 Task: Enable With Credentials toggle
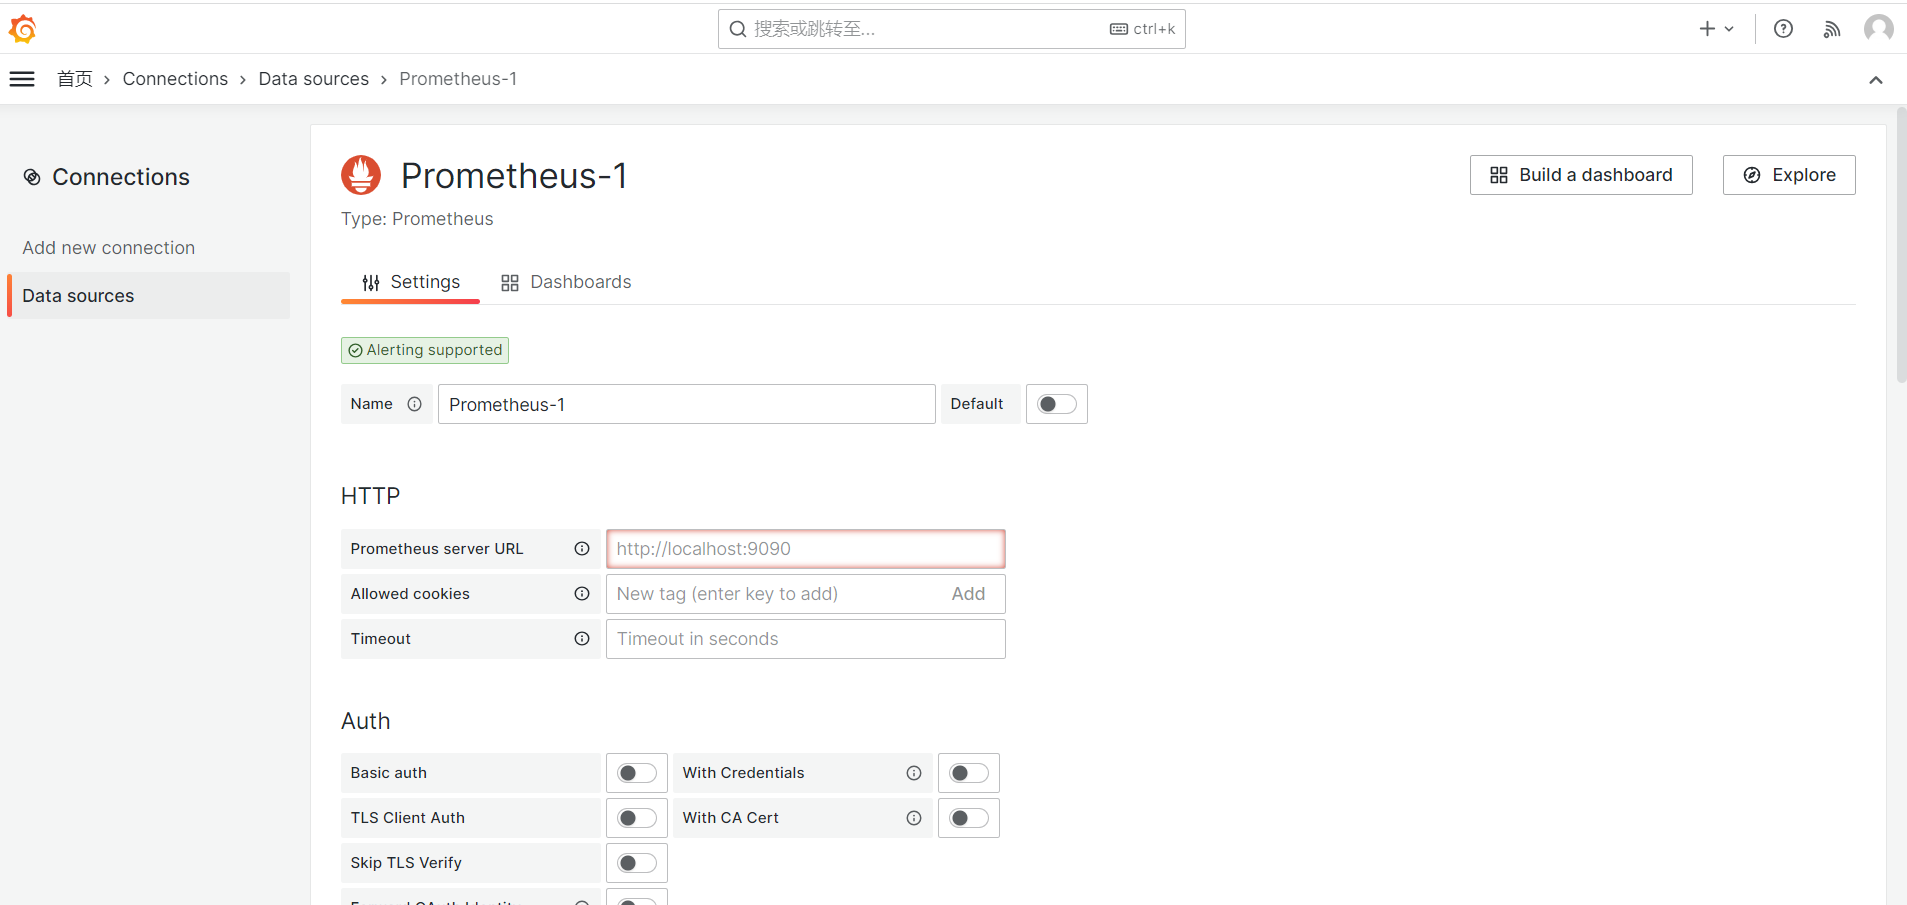point(969,773)
